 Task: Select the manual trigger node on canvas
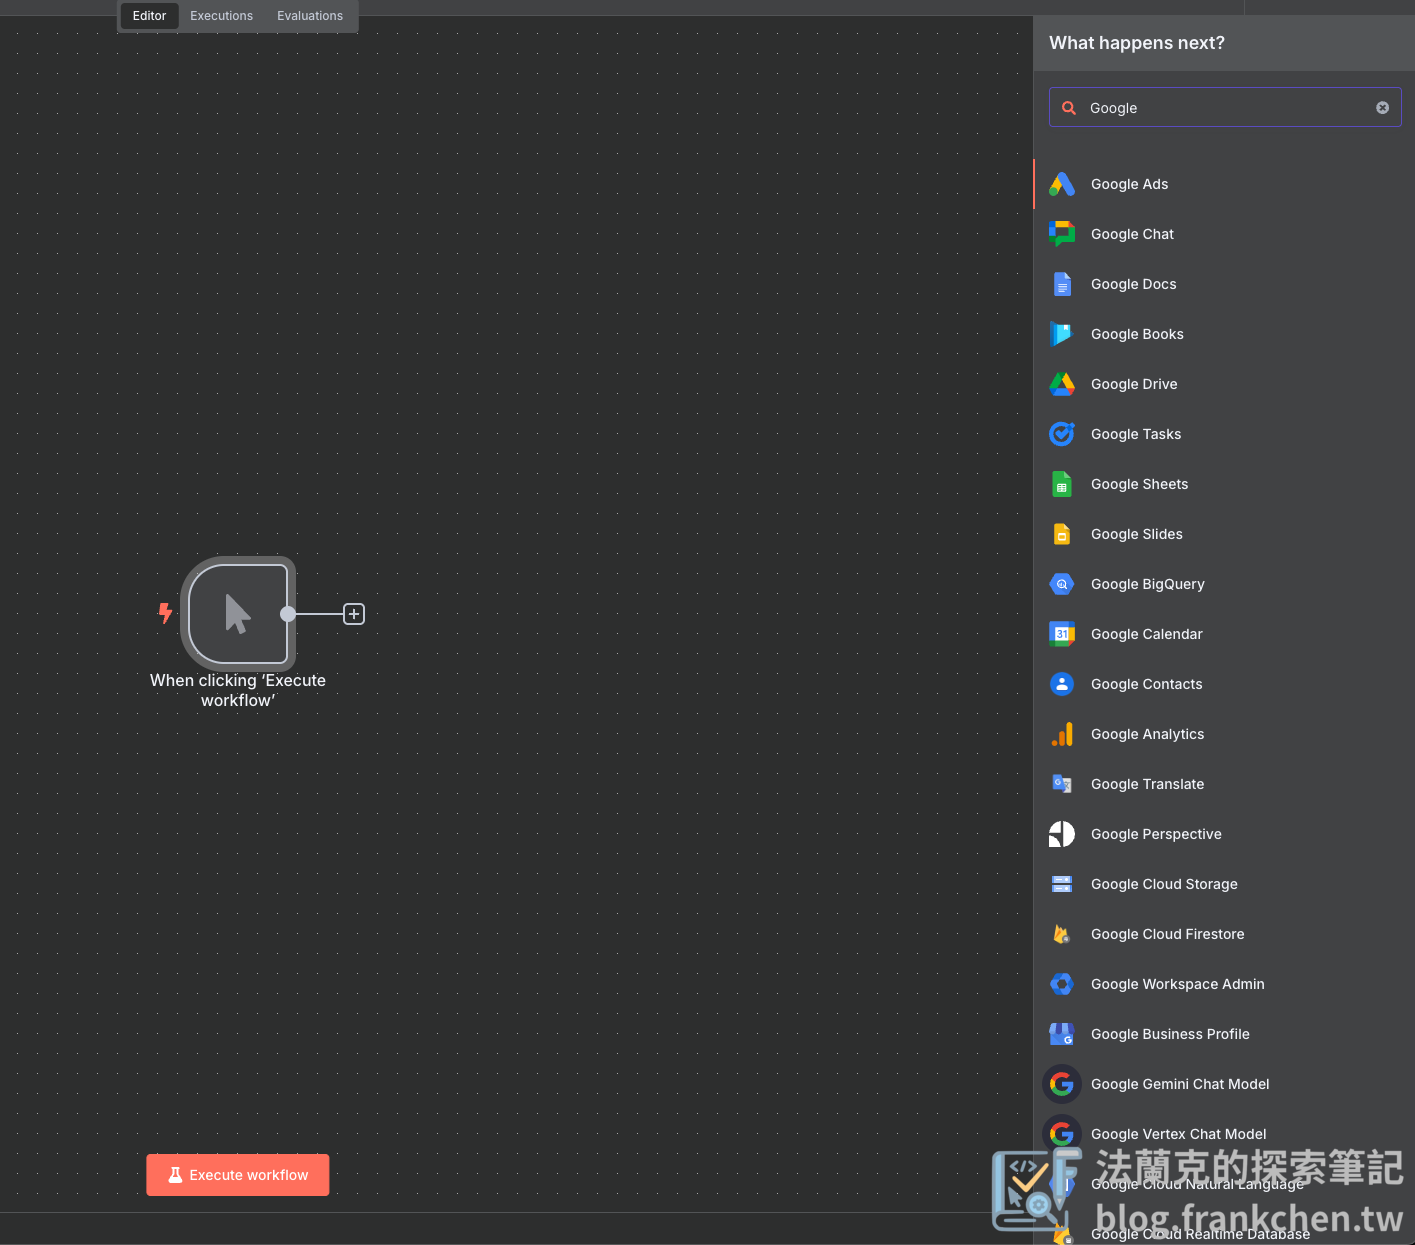(x=238, y=614)
